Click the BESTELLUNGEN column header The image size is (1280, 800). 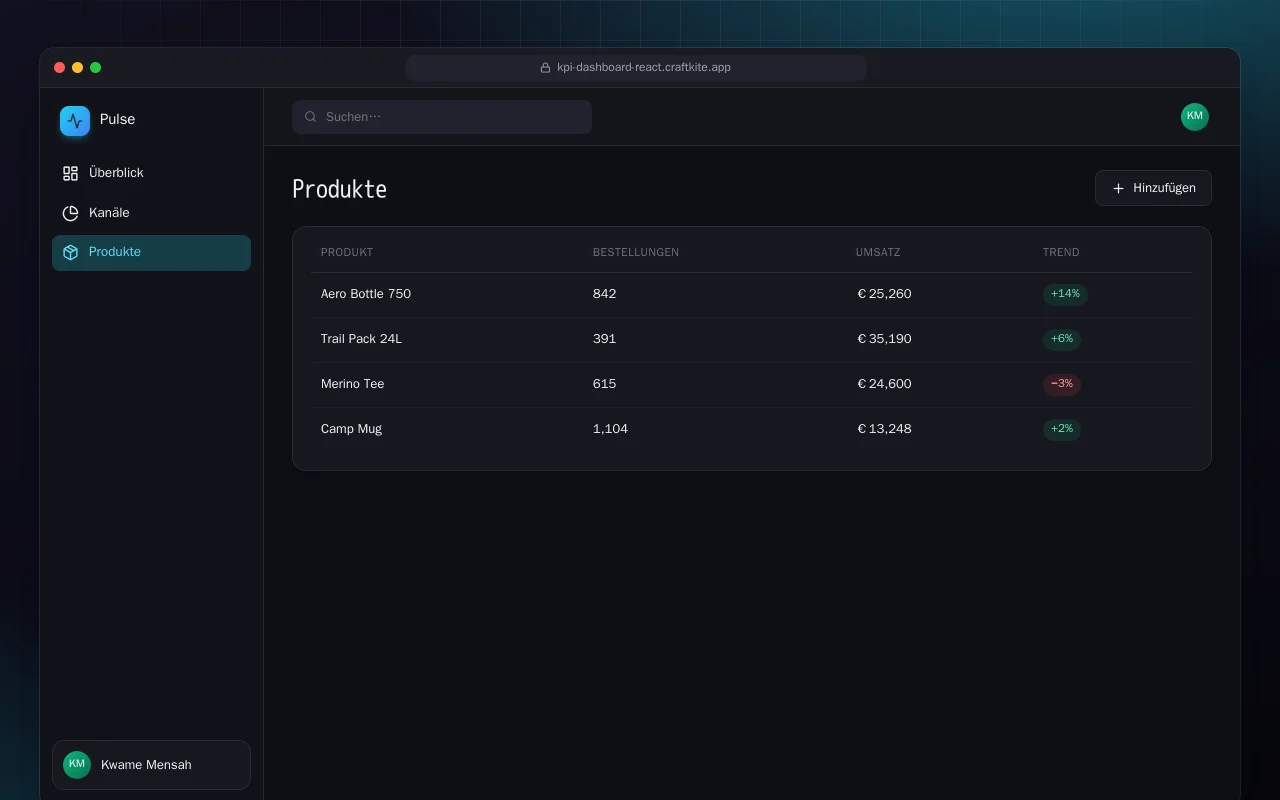(x=636, y=252)
